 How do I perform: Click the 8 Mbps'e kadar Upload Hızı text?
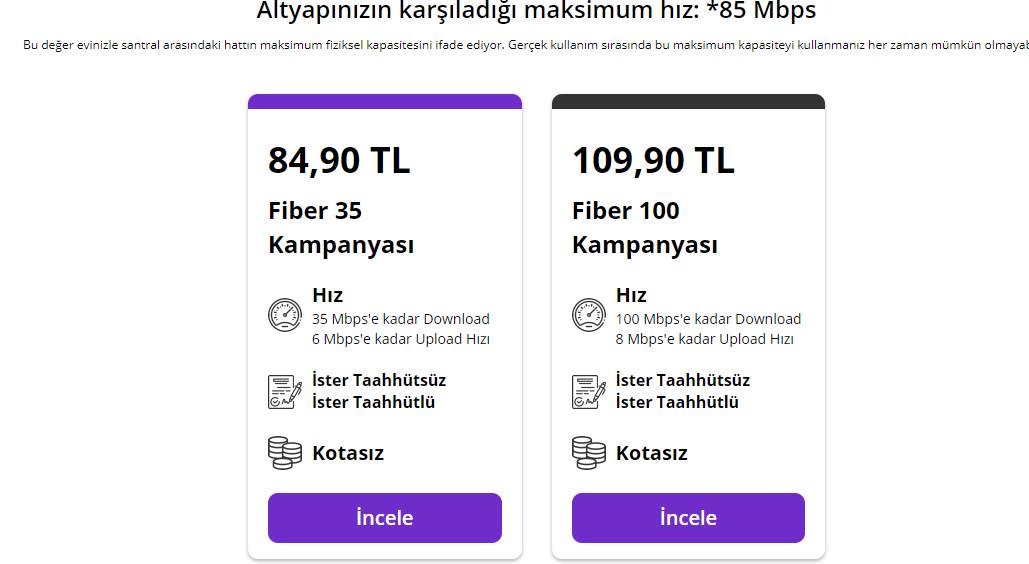pos(705,339)
